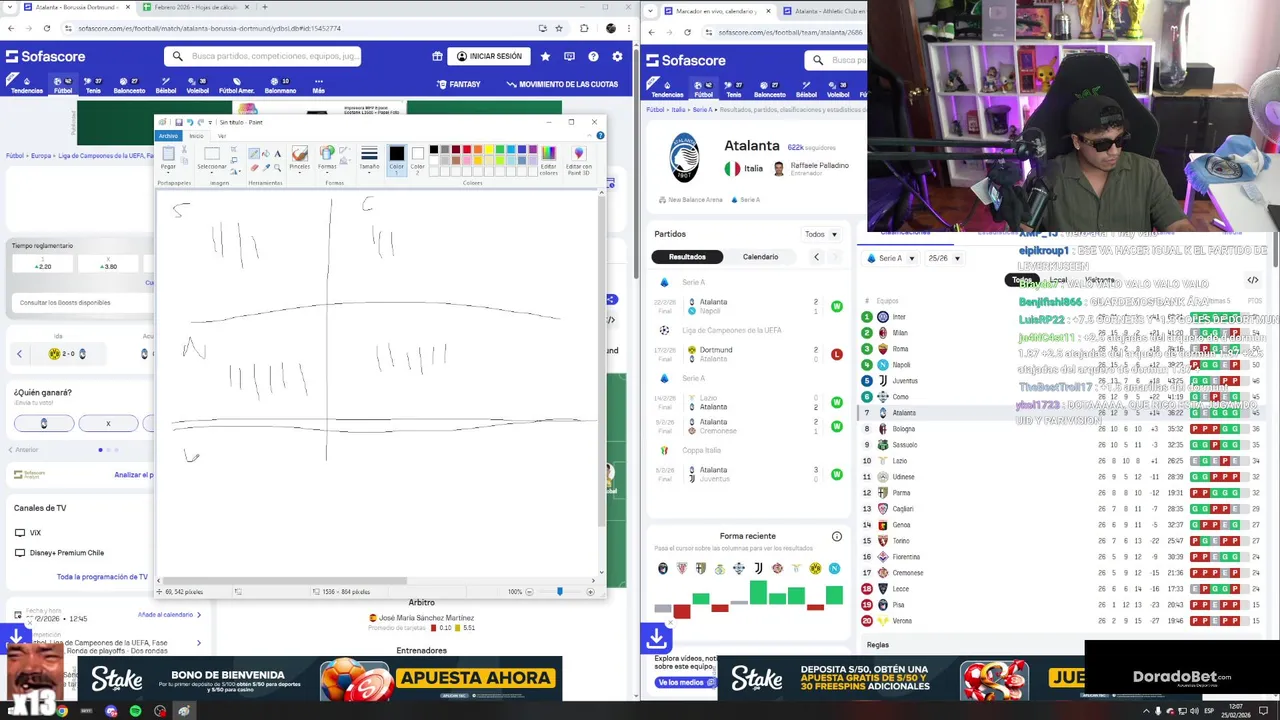Click Toda la programación de TV link

[x=102, y=577]
